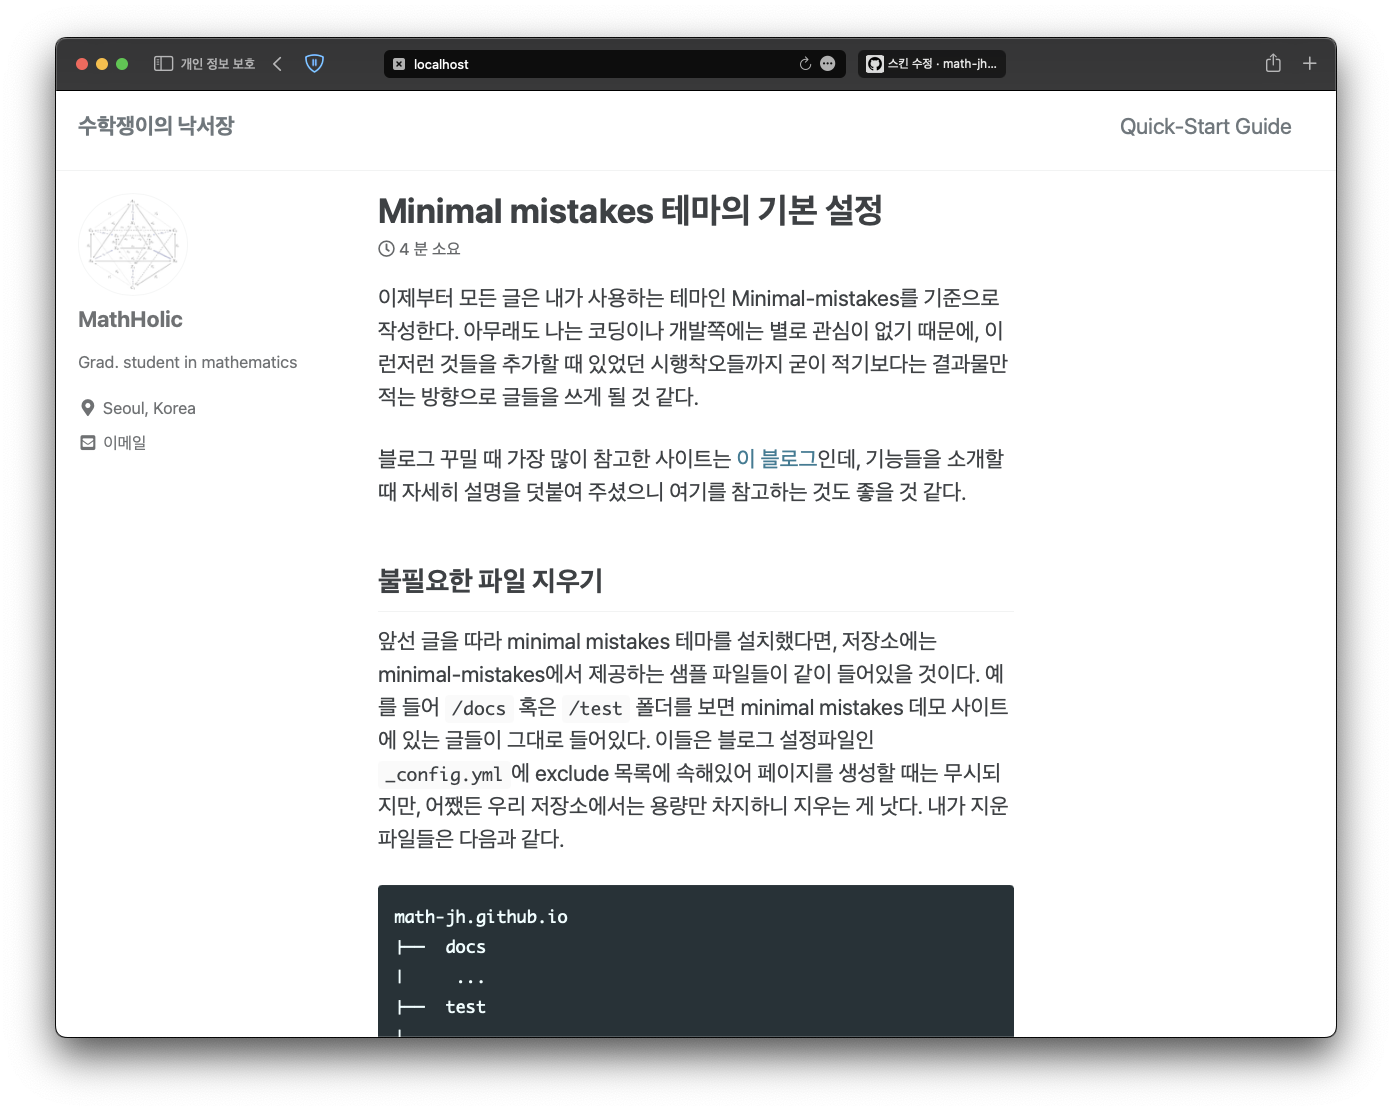
Task: Focus the localhost address field
Action: click(x=615, y=64)
